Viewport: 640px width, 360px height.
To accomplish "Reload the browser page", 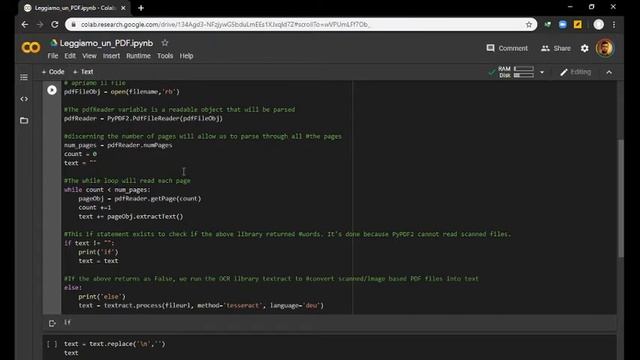I will (x=55, y=24).
